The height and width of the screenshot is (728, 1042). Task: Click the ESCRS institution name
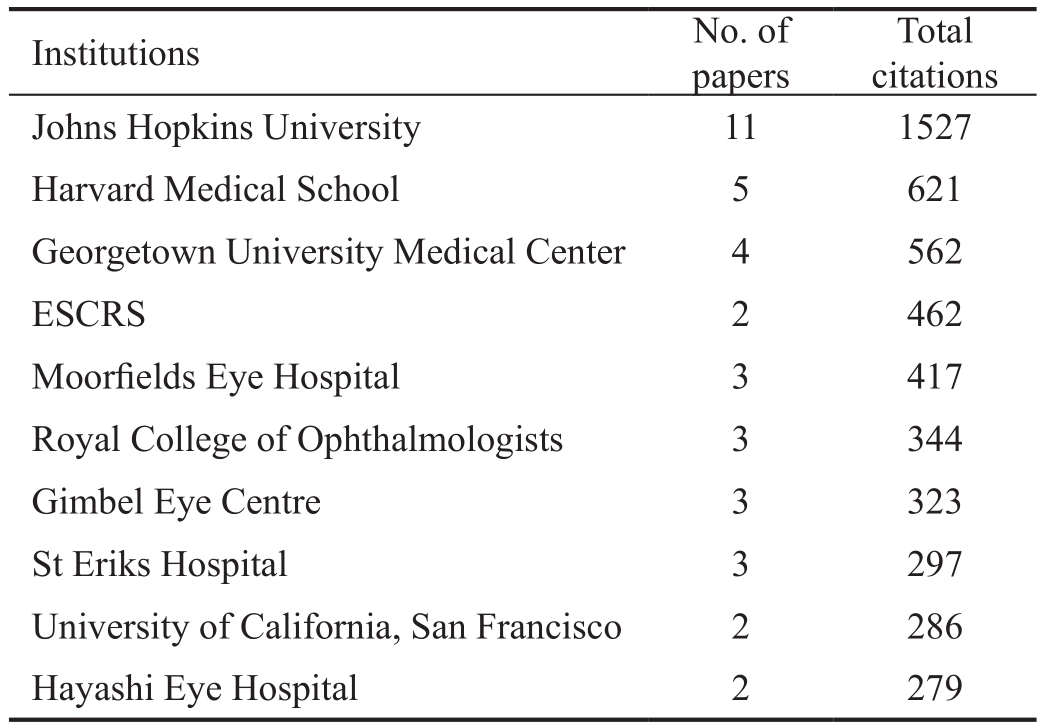point(88,314)
